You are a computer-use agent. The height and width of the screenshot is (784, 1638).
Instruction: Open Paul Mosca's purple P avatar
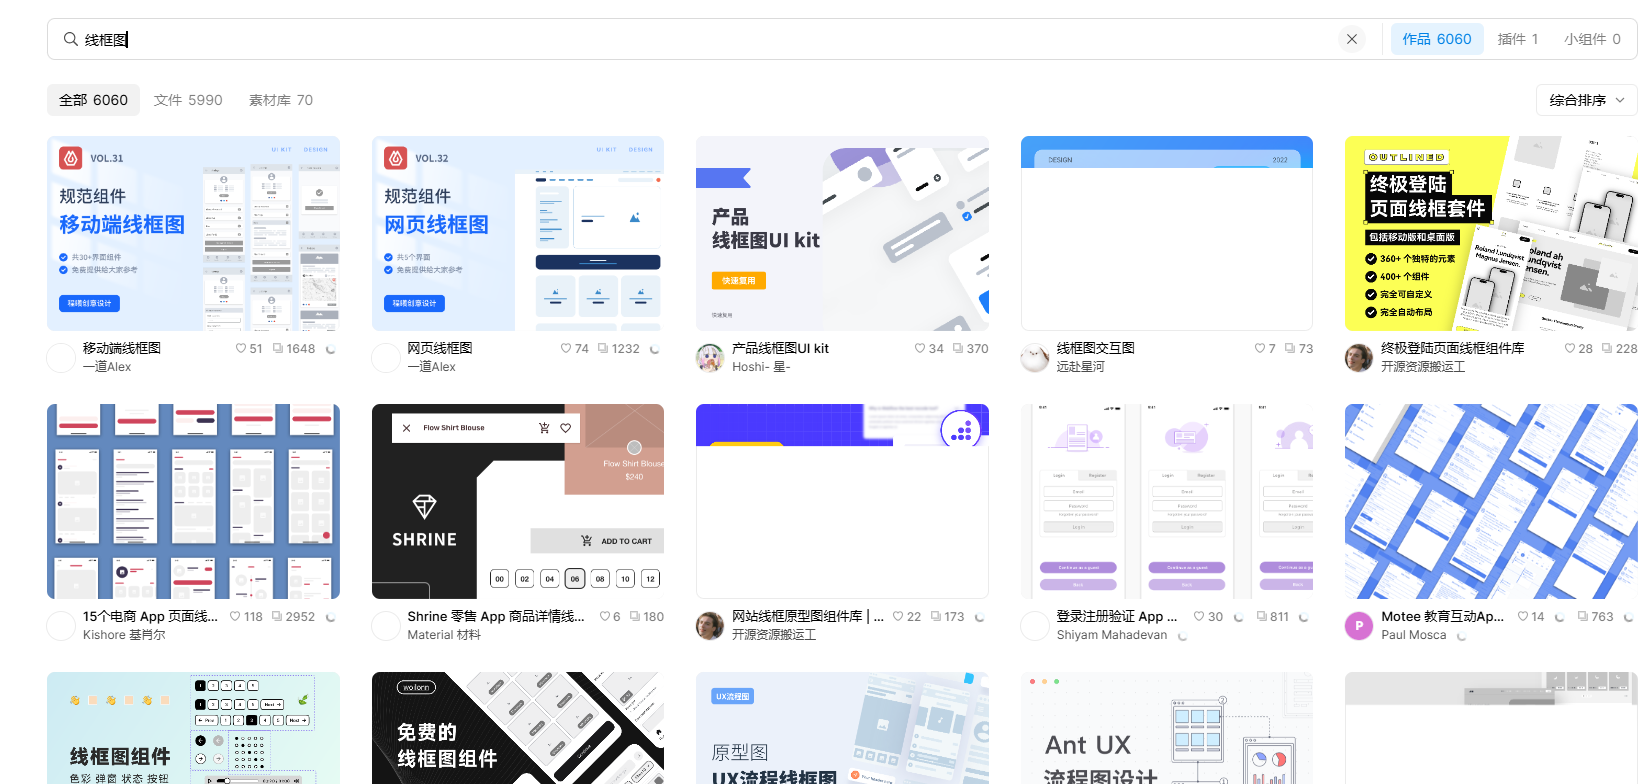1359,626
